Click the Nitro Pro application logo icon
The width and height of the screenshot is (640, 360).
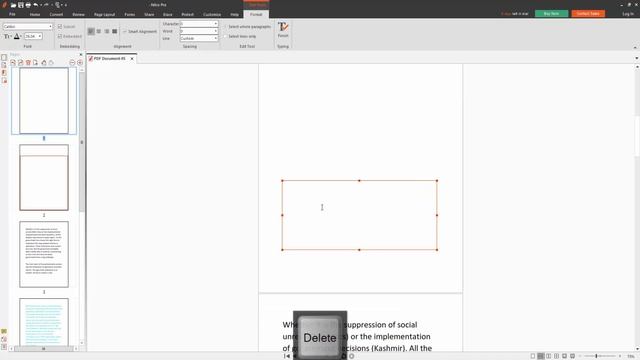pyautogui.click(x=4, y=5)
